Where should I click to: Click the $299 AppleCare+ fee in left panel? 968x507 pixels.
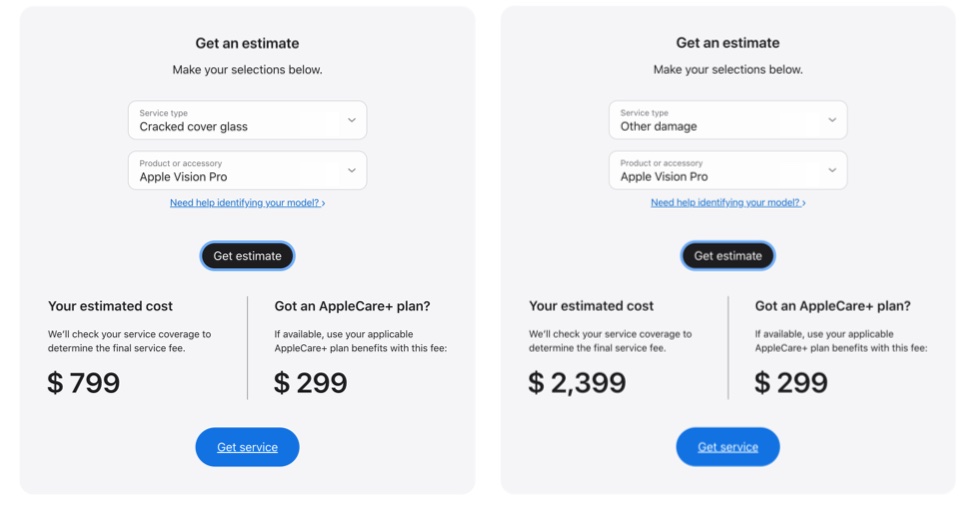click(x=311, y=383)
